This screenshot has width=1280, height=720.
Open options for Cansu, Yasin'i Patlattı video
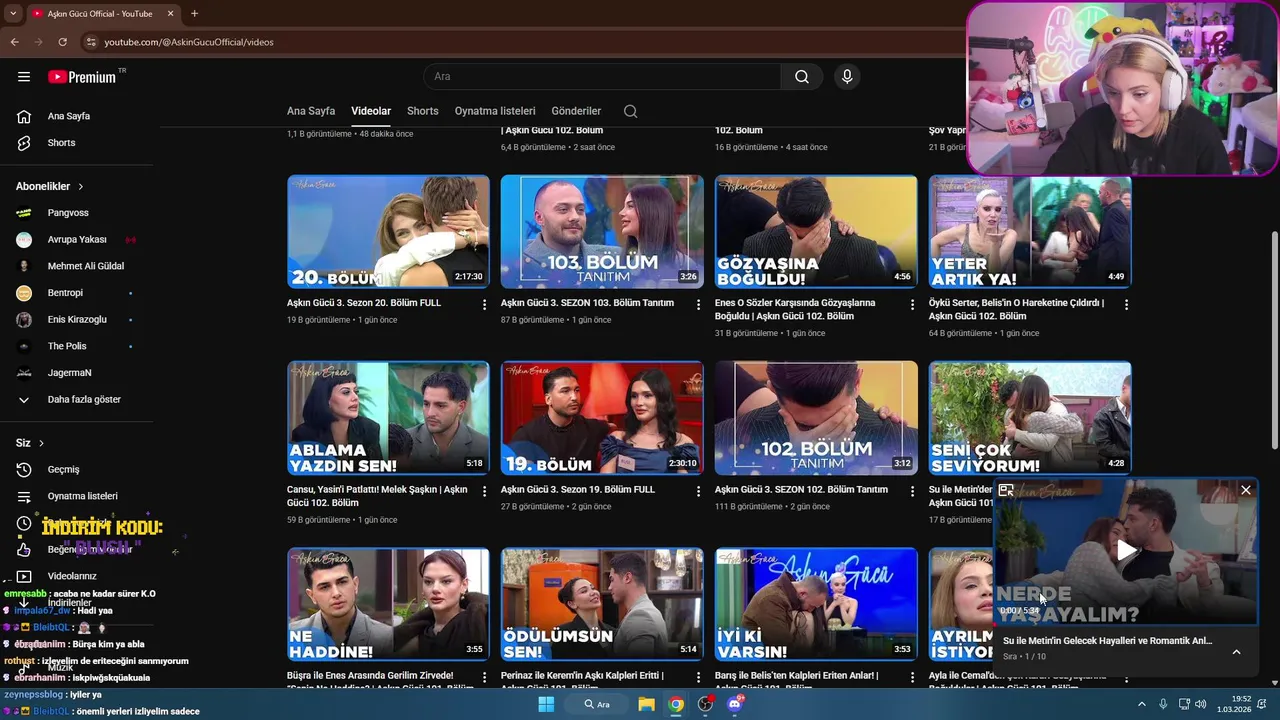coord(485,491)
